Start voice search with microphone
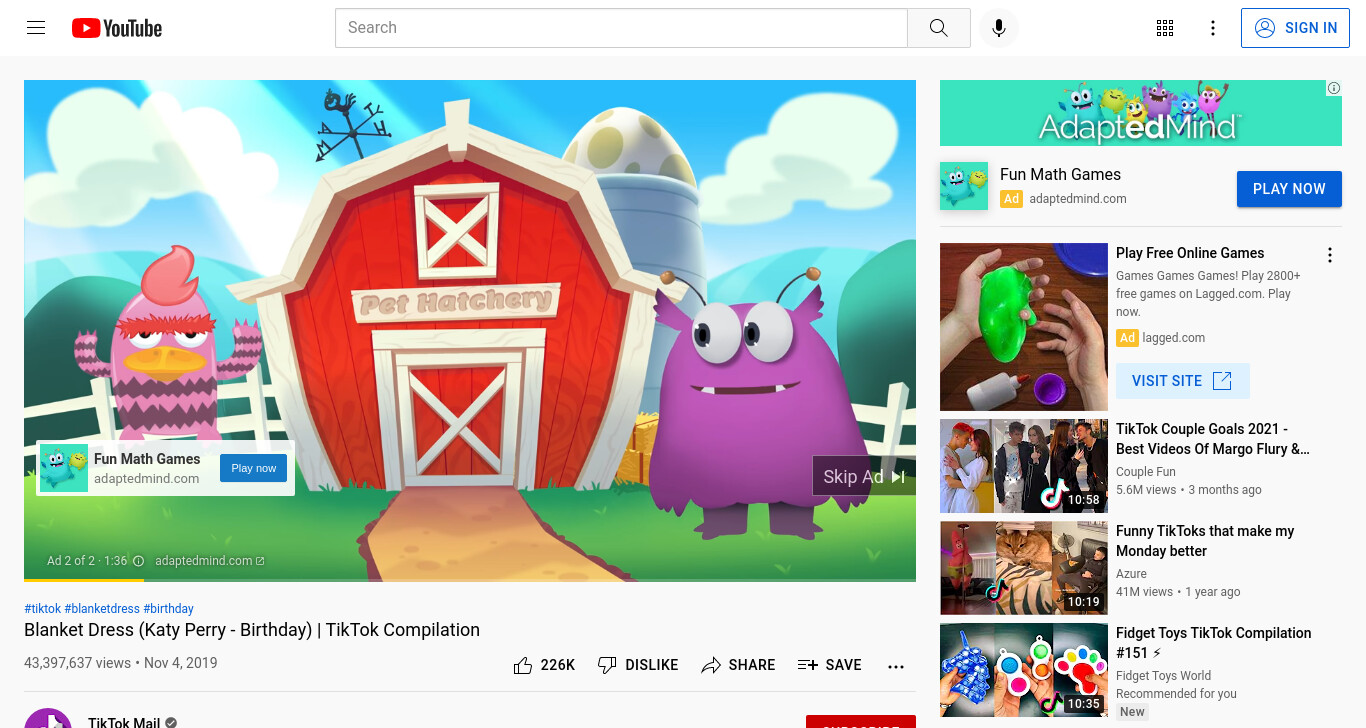This screenshot has height=728, width=1366. coord(998,28)
